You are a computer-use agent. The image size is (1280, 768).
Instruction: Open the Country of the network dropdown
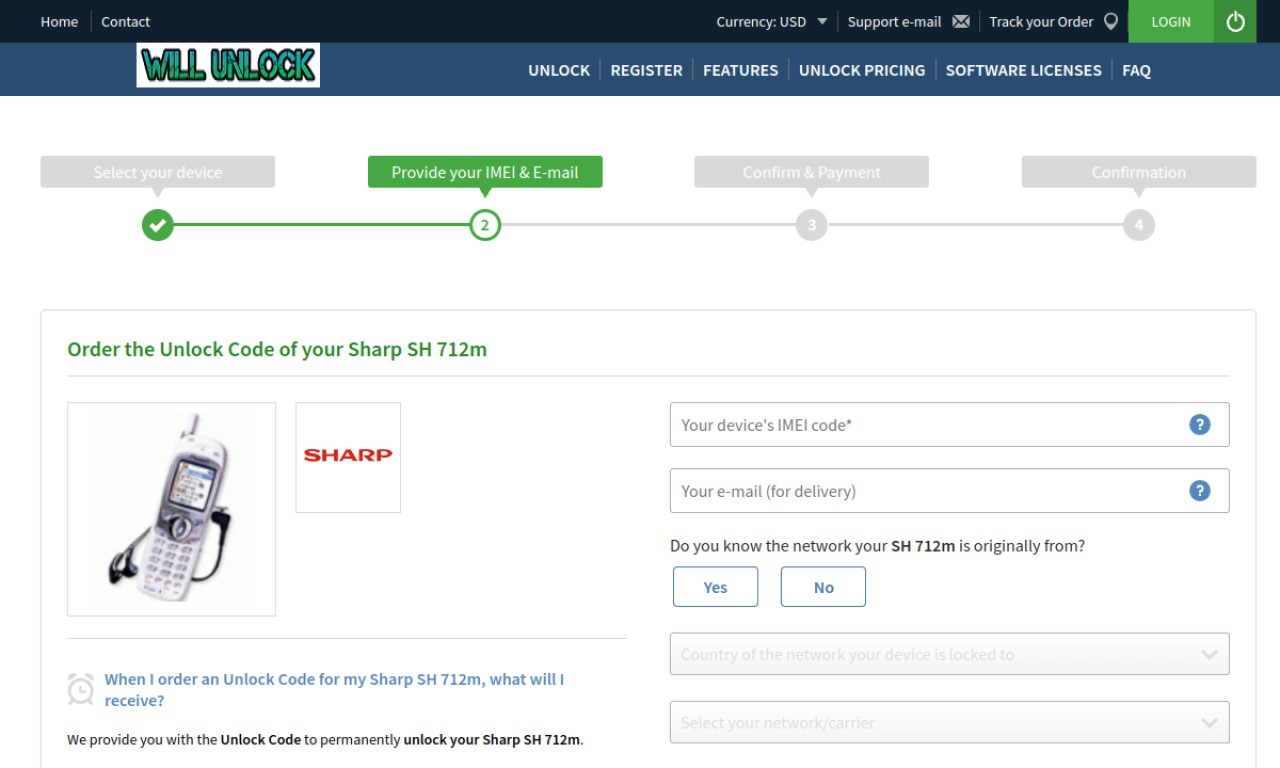pyautogui.click(x=949, y=654)
